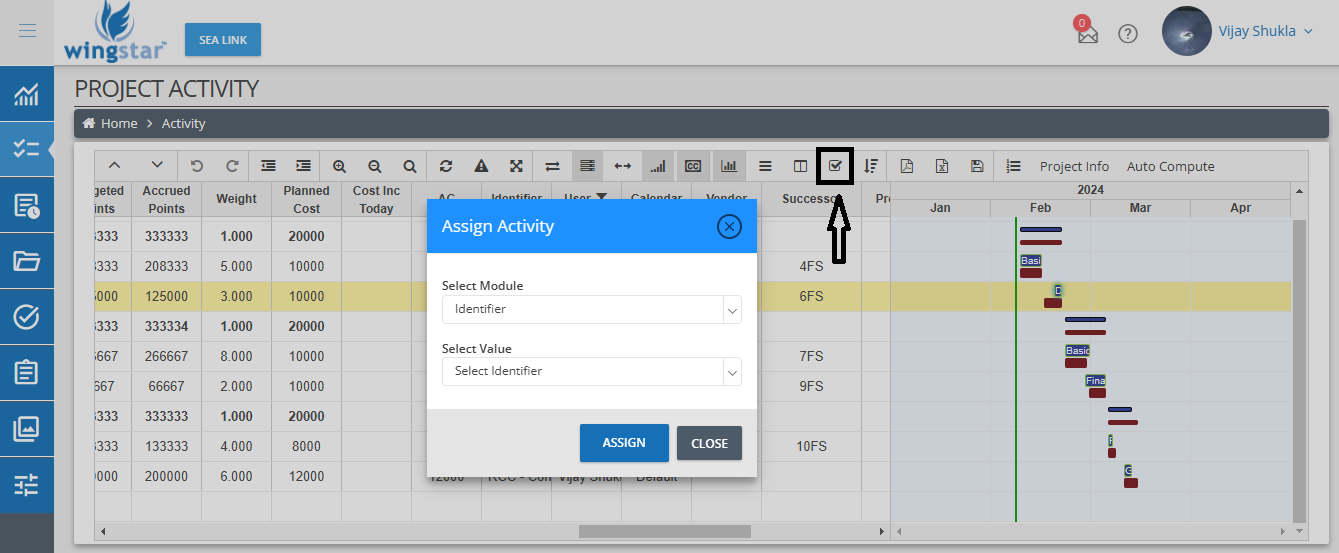
Task: Toggle the row stripes view button
Action: tap(587, 166)
